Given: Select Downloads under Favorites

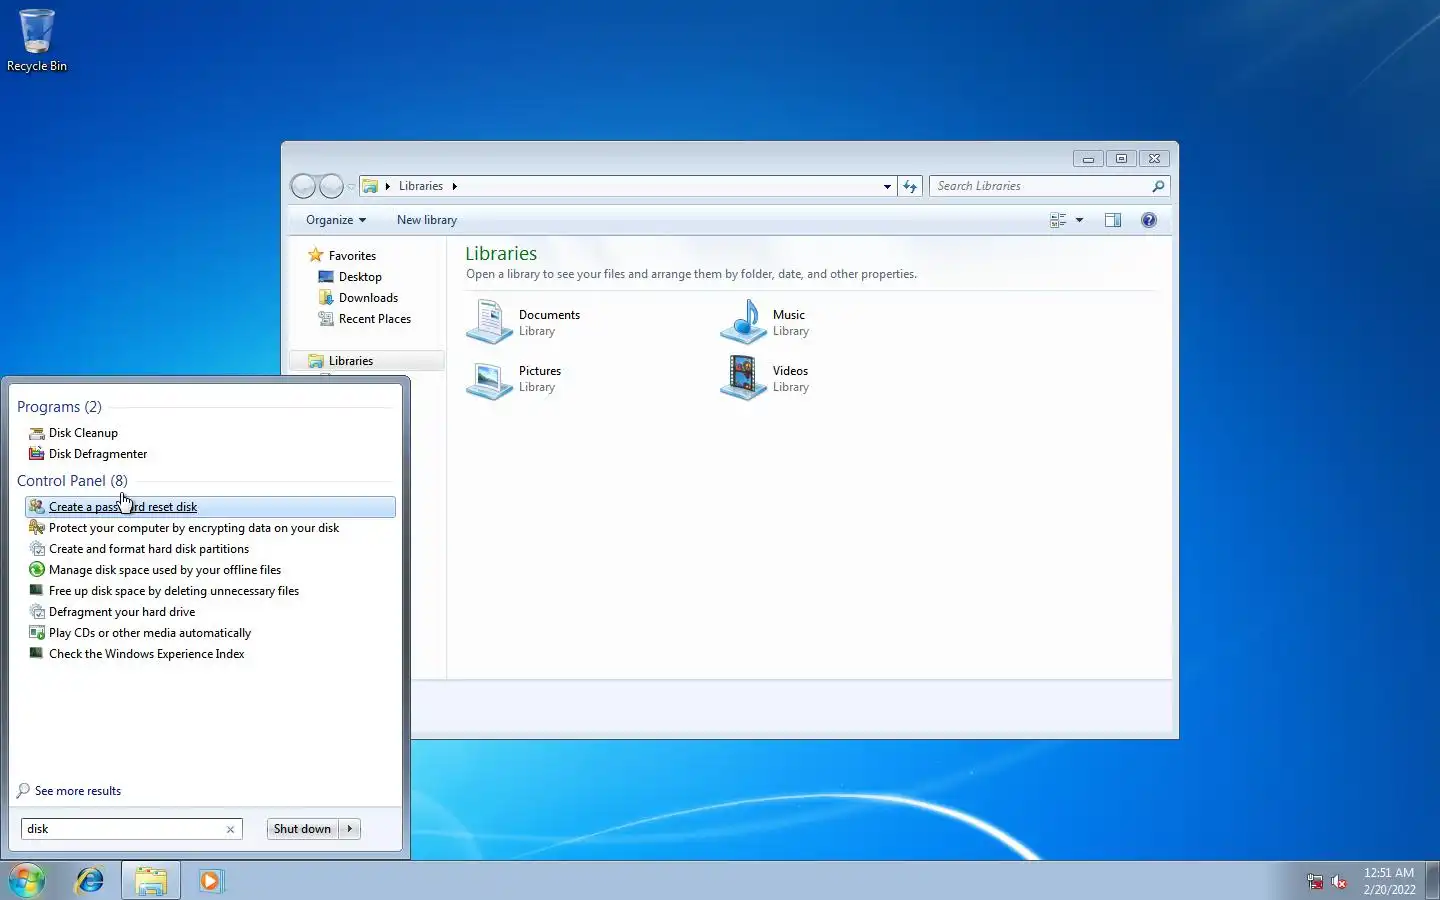Looking at the screenshot, I should point(368,298).
